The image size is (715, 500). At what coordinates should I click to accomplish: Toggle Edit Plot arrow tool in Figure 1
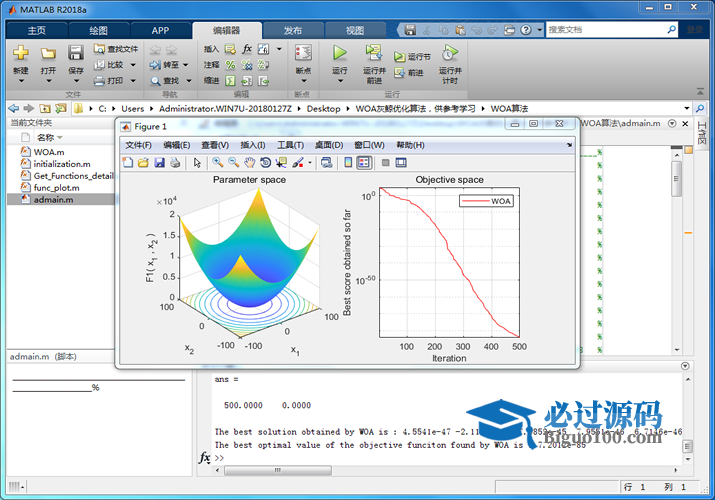coord(197,163)
